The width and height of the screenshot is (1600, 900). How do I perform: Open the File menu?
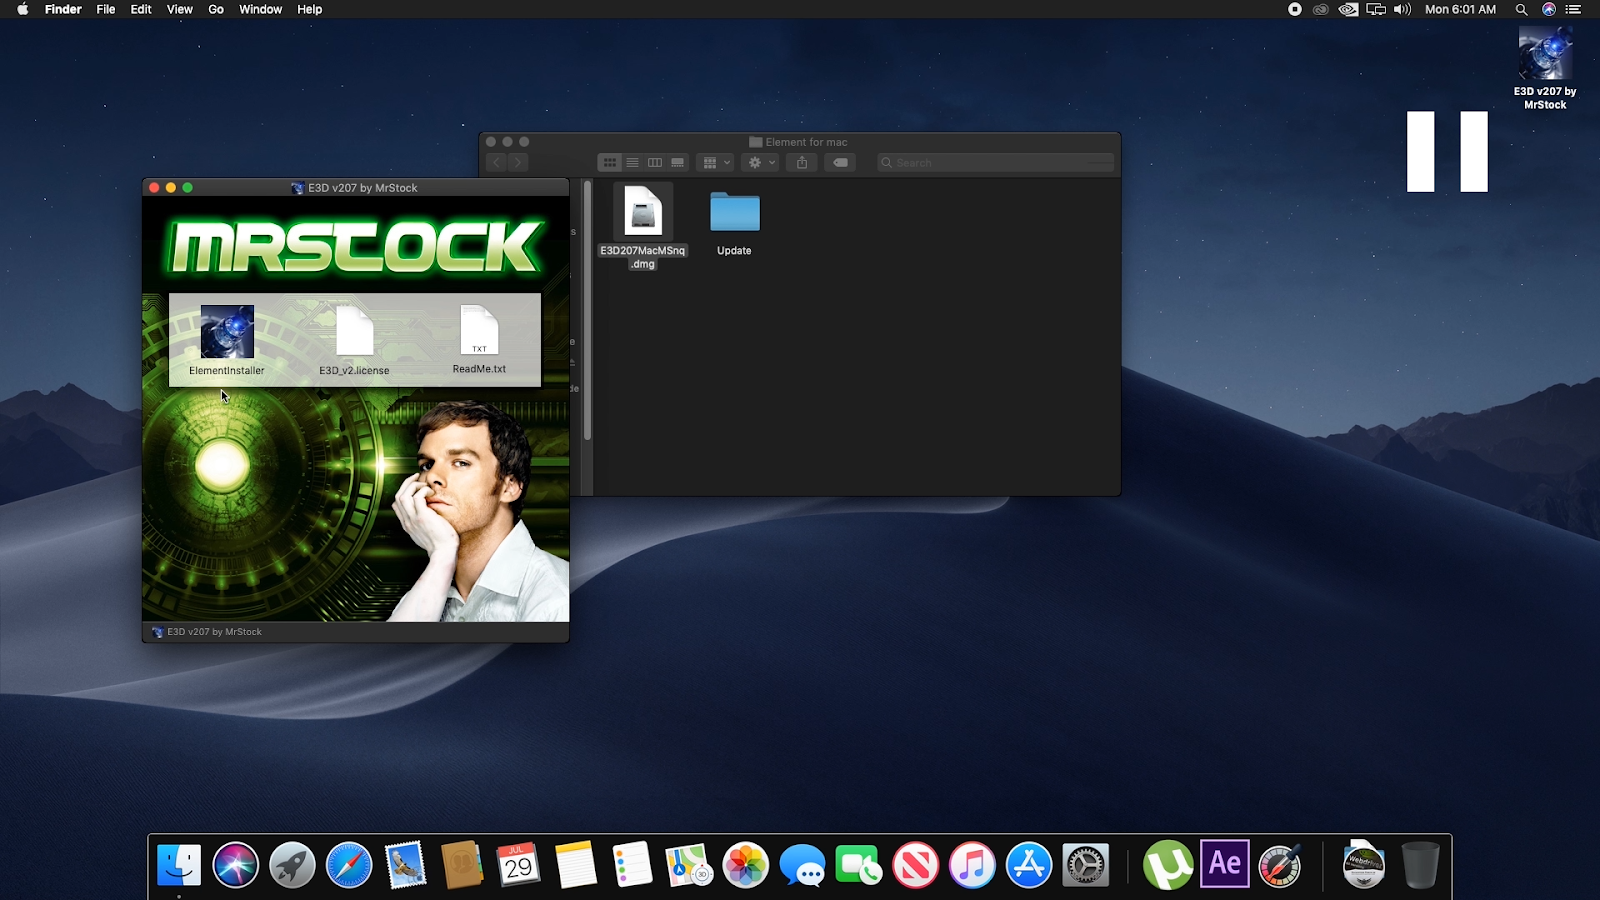coord(106,9)
